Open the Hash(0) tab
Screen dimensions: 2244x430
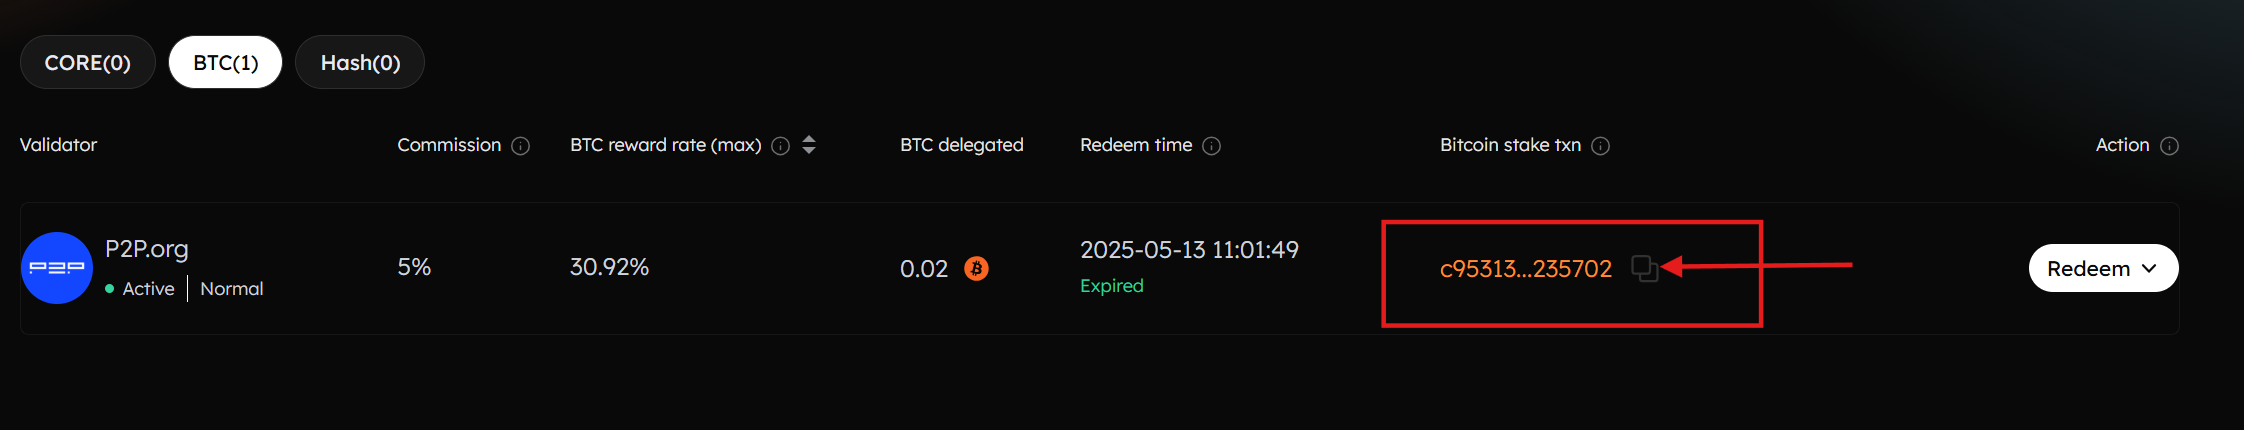360,62
